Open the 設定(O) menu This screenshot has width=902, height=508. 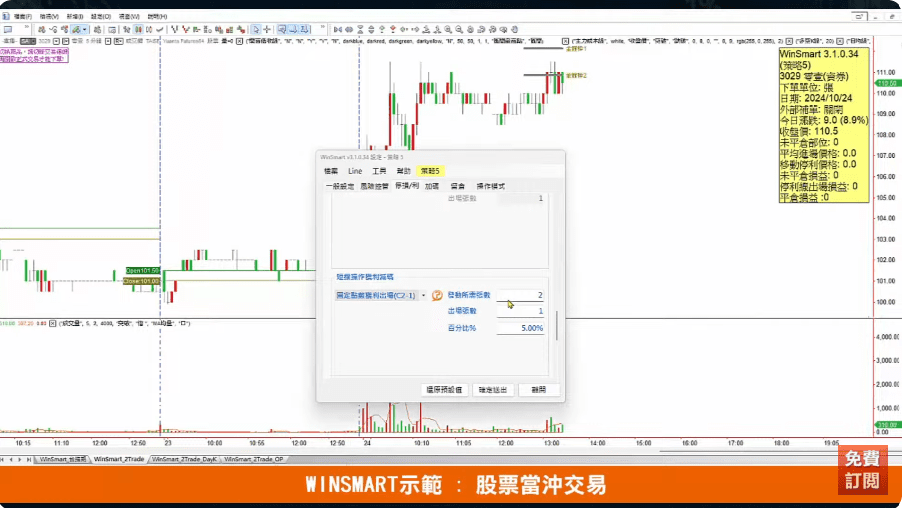point(101,17)
